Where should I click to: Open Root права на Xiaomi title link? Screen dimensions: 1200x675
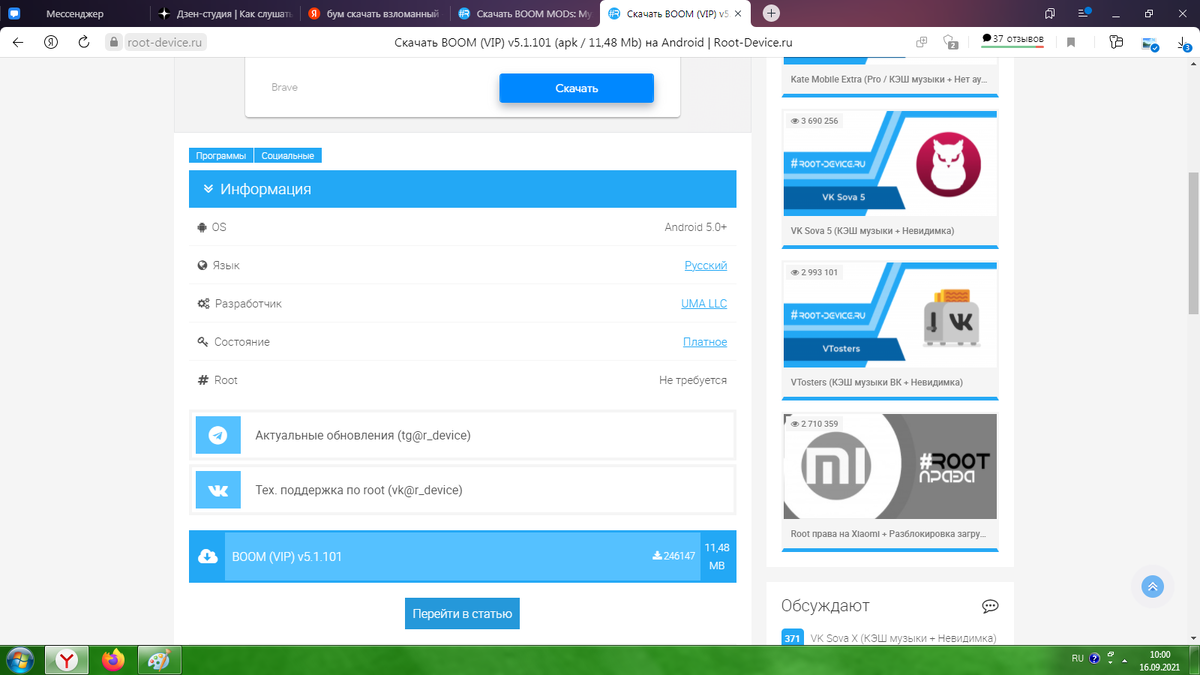(888, 534)
